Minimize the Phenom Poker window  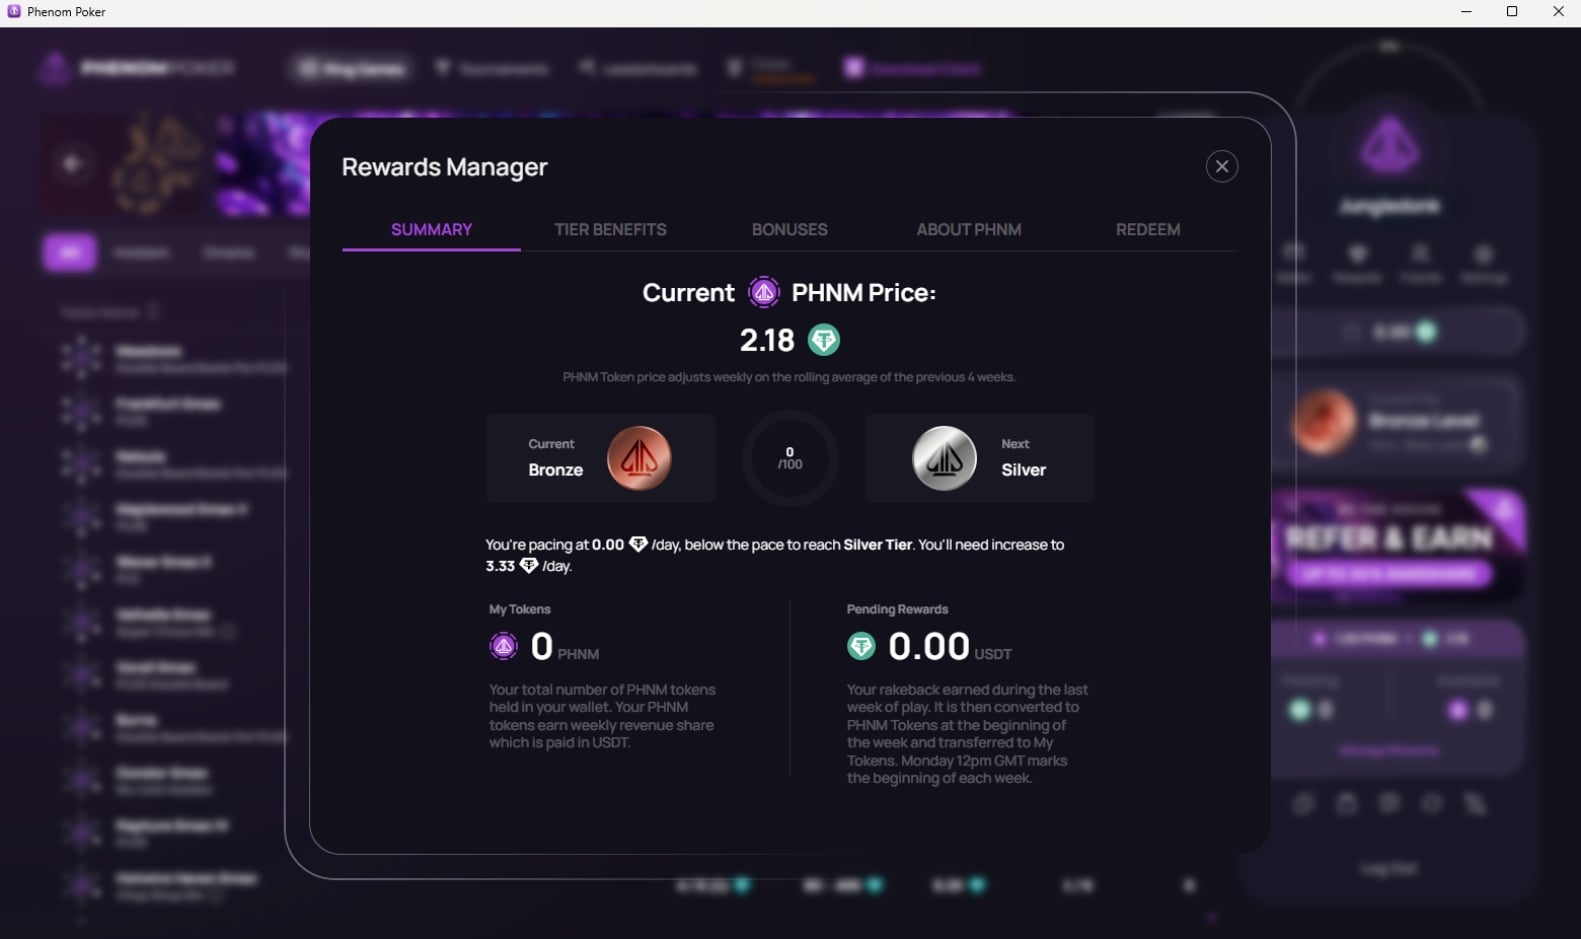(x=1466, y=12)
